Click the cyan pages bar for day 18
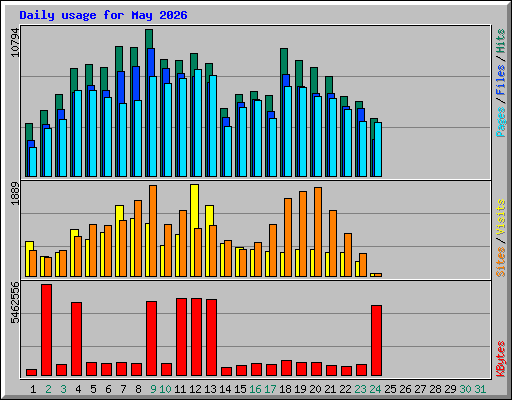This screenshot has width=512, height=400. click(x=288, y=131)
